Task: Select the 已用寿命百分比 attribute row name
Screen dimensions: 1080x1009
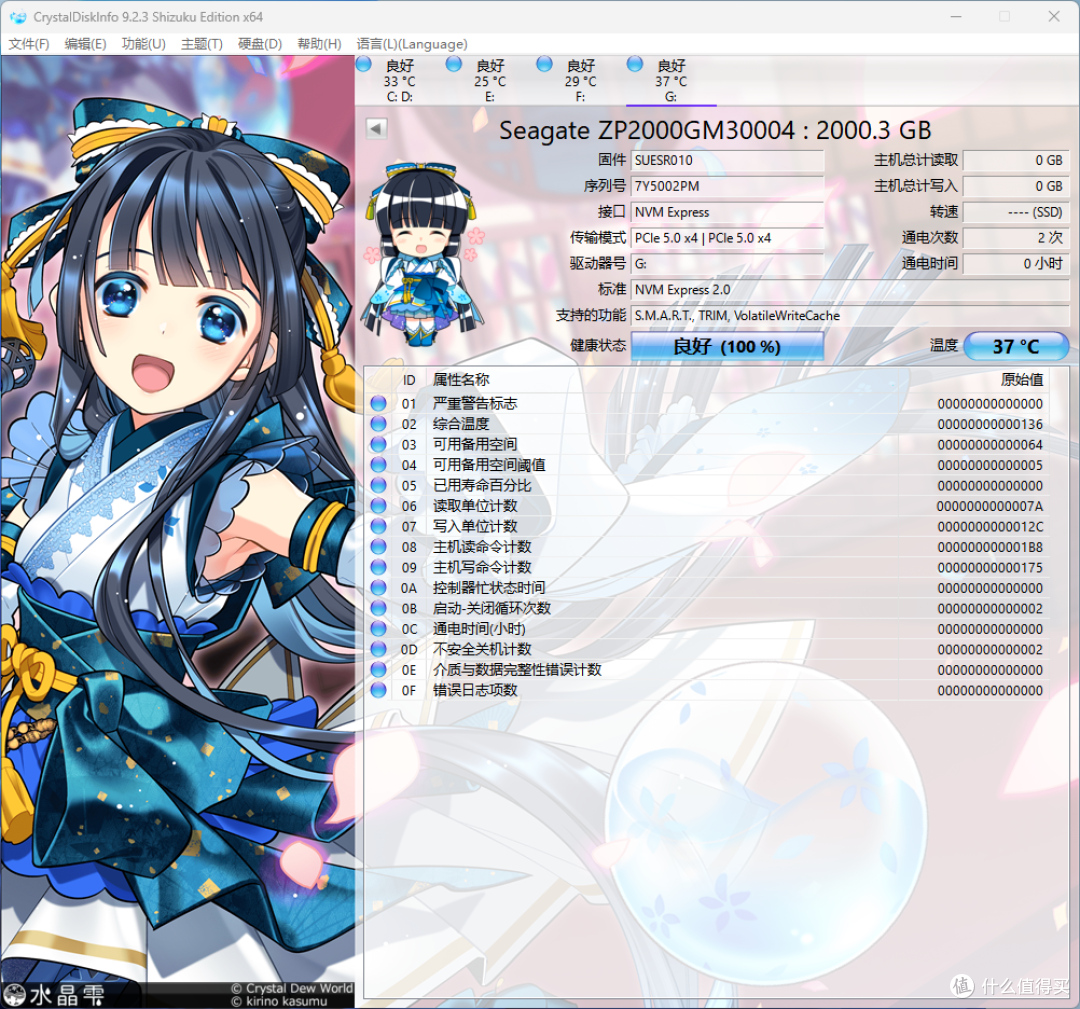Action: click(x=482, y=485)
